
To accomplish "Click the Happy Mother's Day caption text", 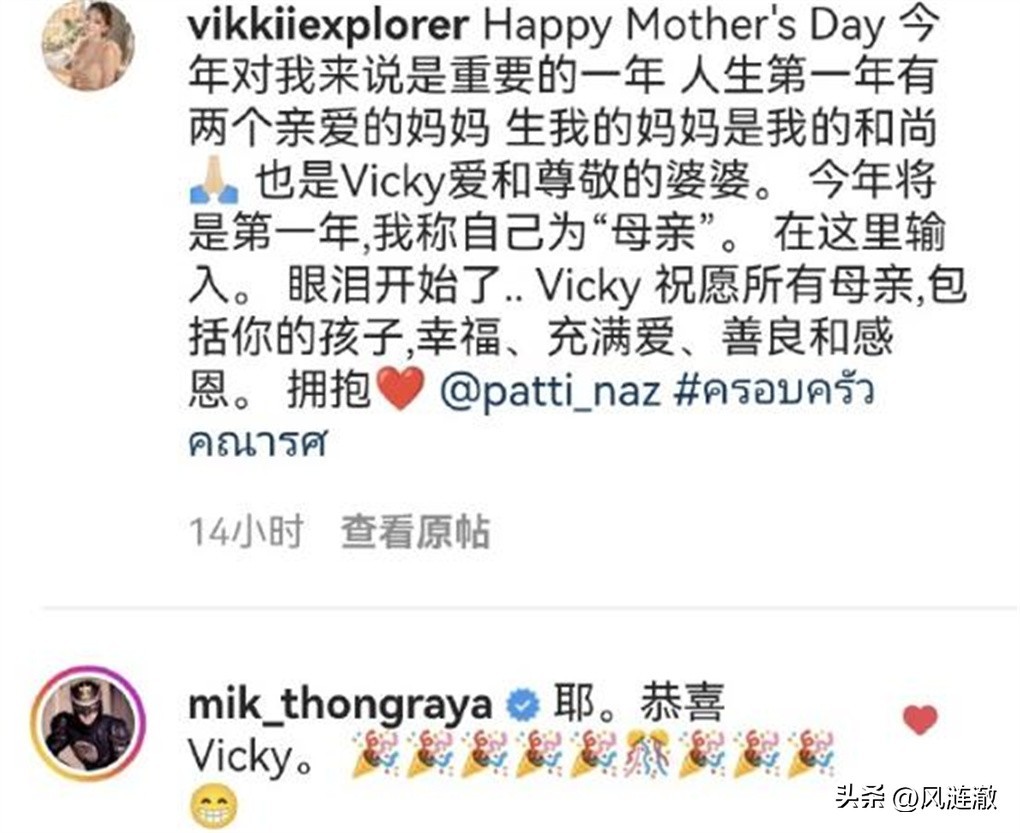I will [685, 25].
